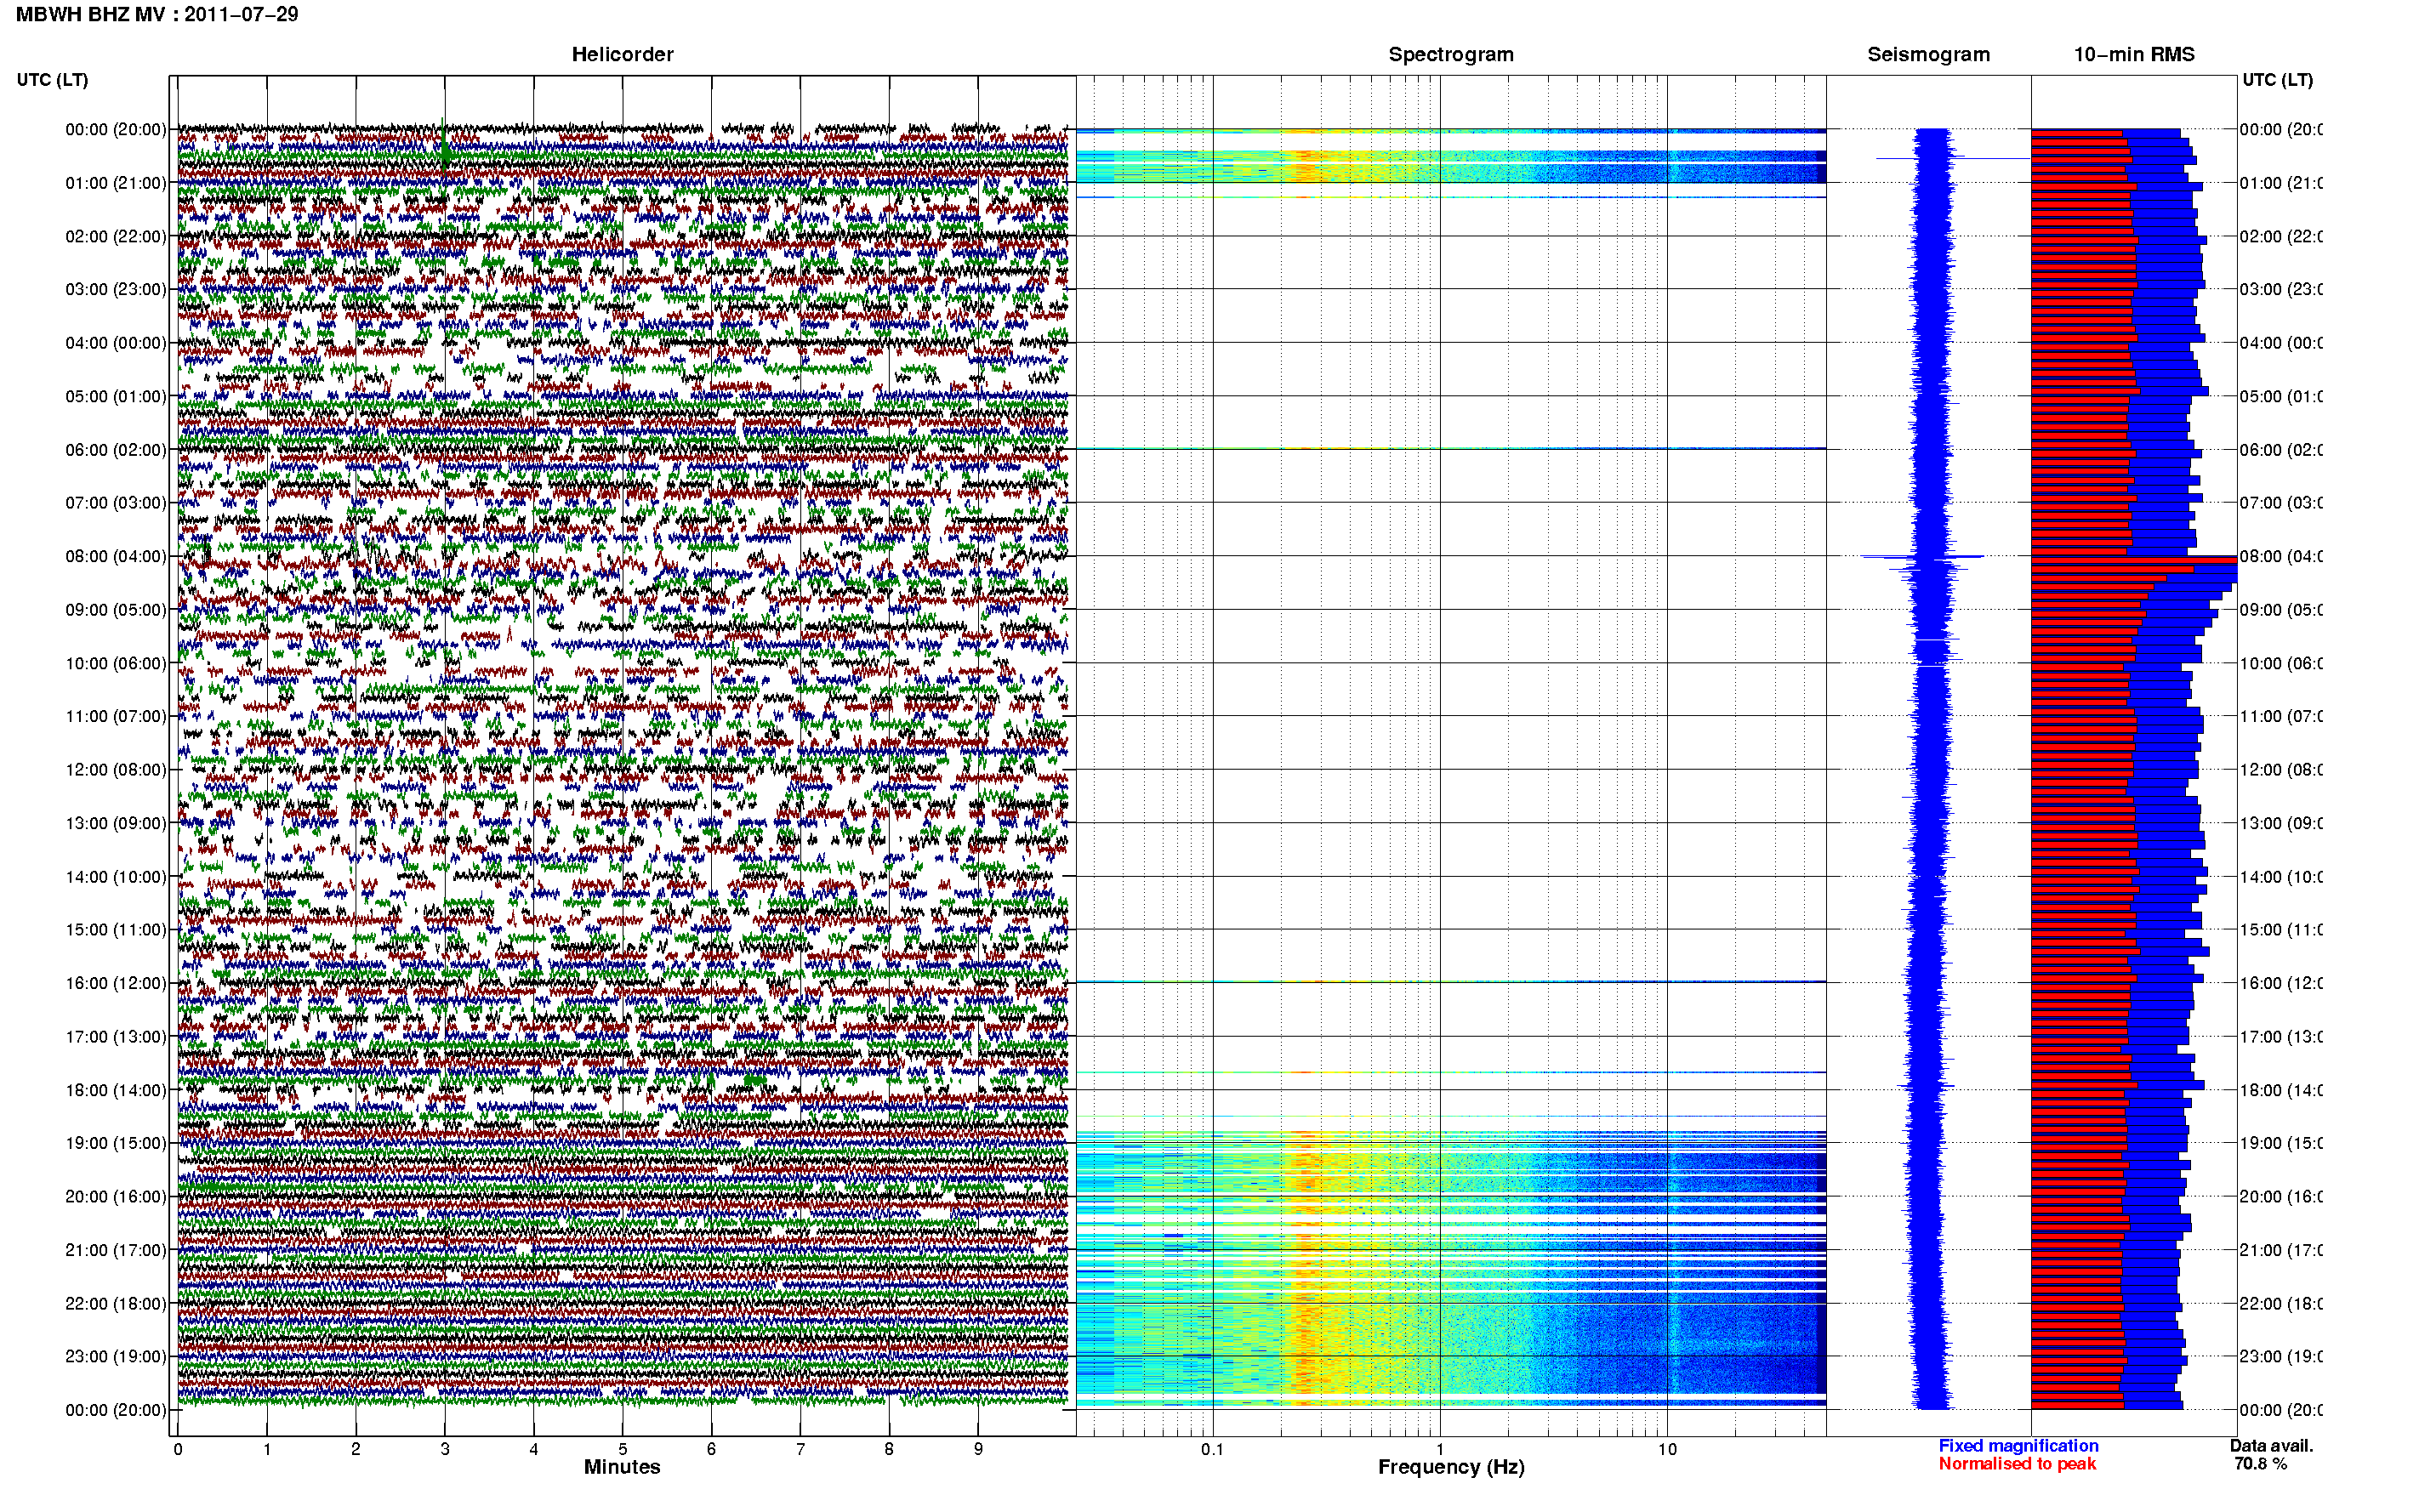2419x1512 pixels.
Task: Click the "10-min RMS" panel heading
Action: coord(2134,54)
